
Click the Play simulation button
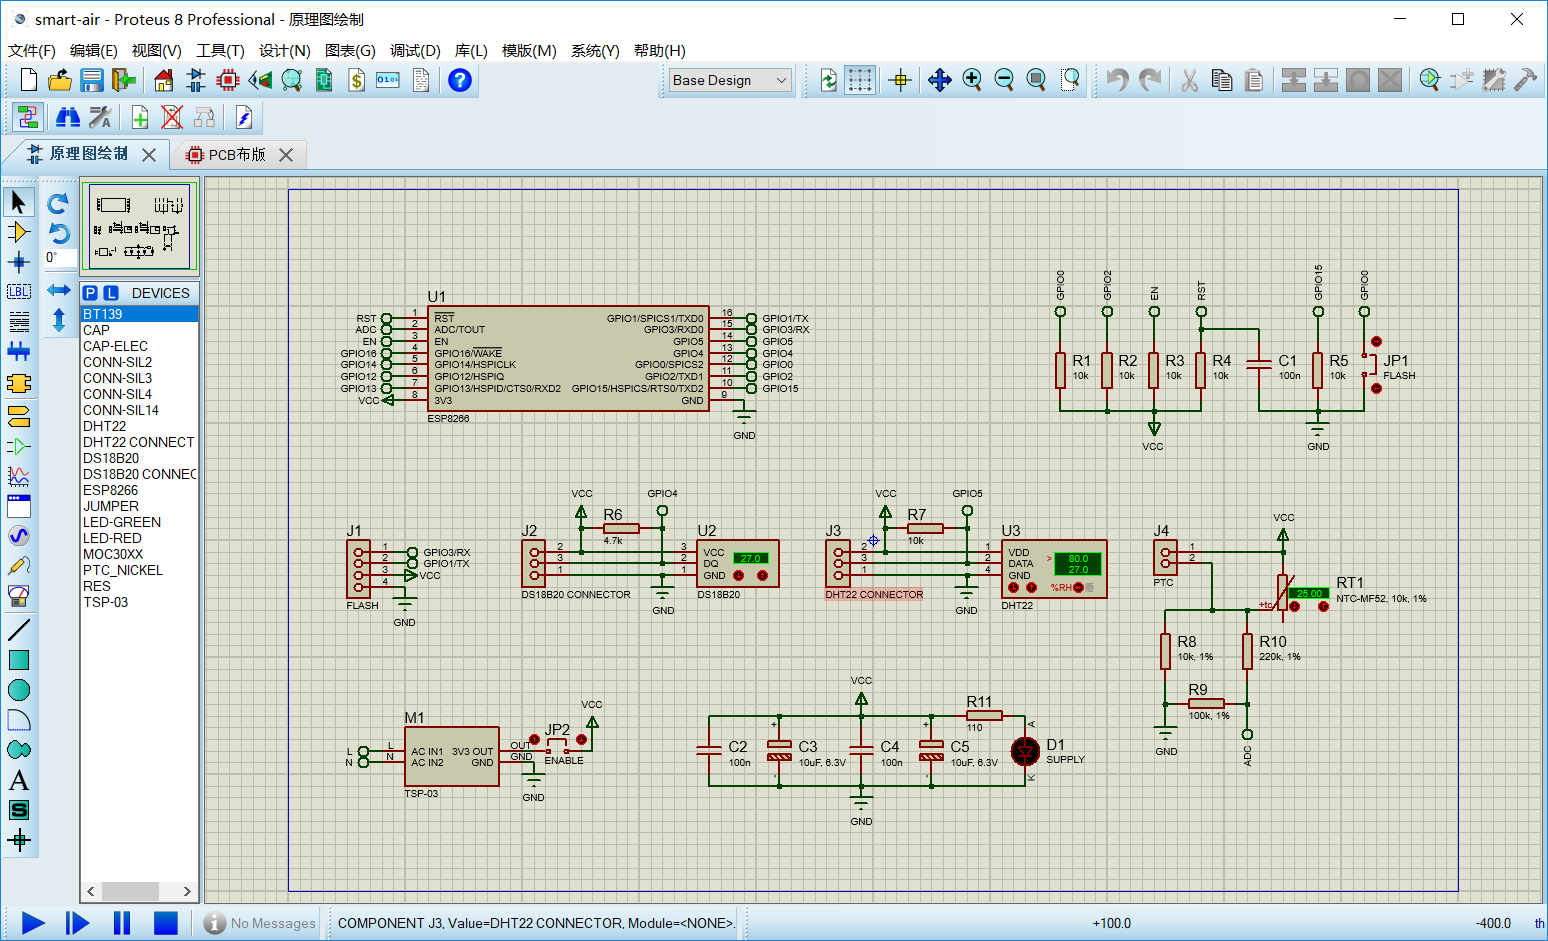[x=33, y=923]
